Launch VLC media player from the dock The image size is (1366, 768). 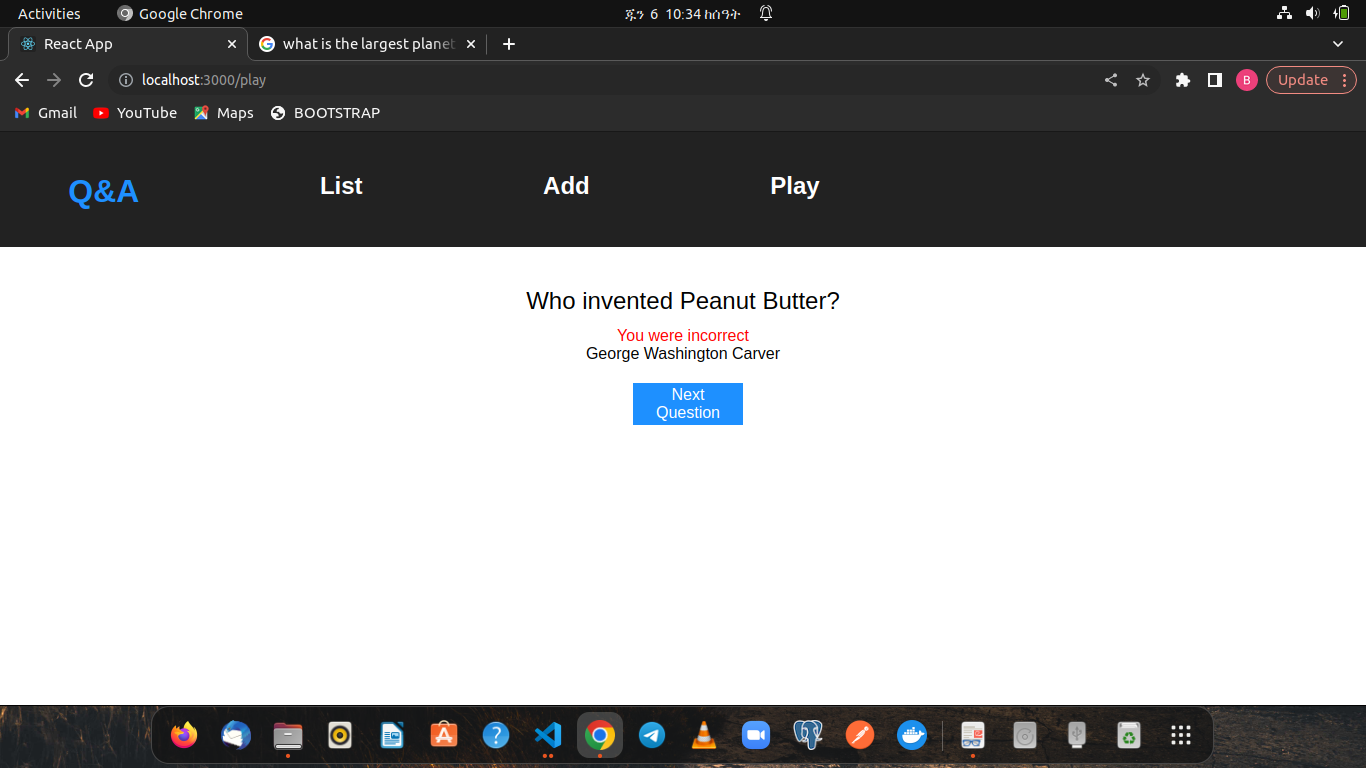(x=704, y=735)
